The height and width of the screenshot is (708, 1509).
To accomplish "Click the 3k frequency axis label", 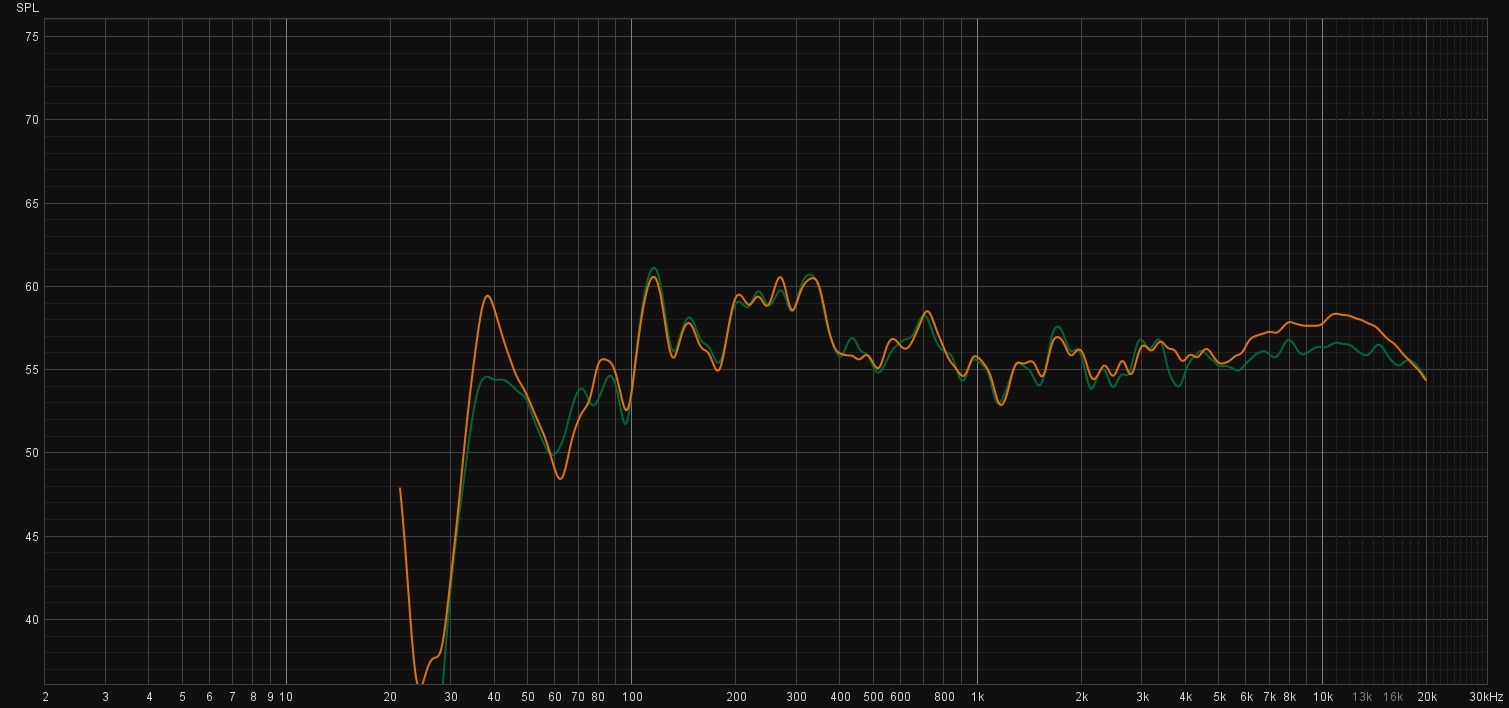I will [x=1142, y=697].
